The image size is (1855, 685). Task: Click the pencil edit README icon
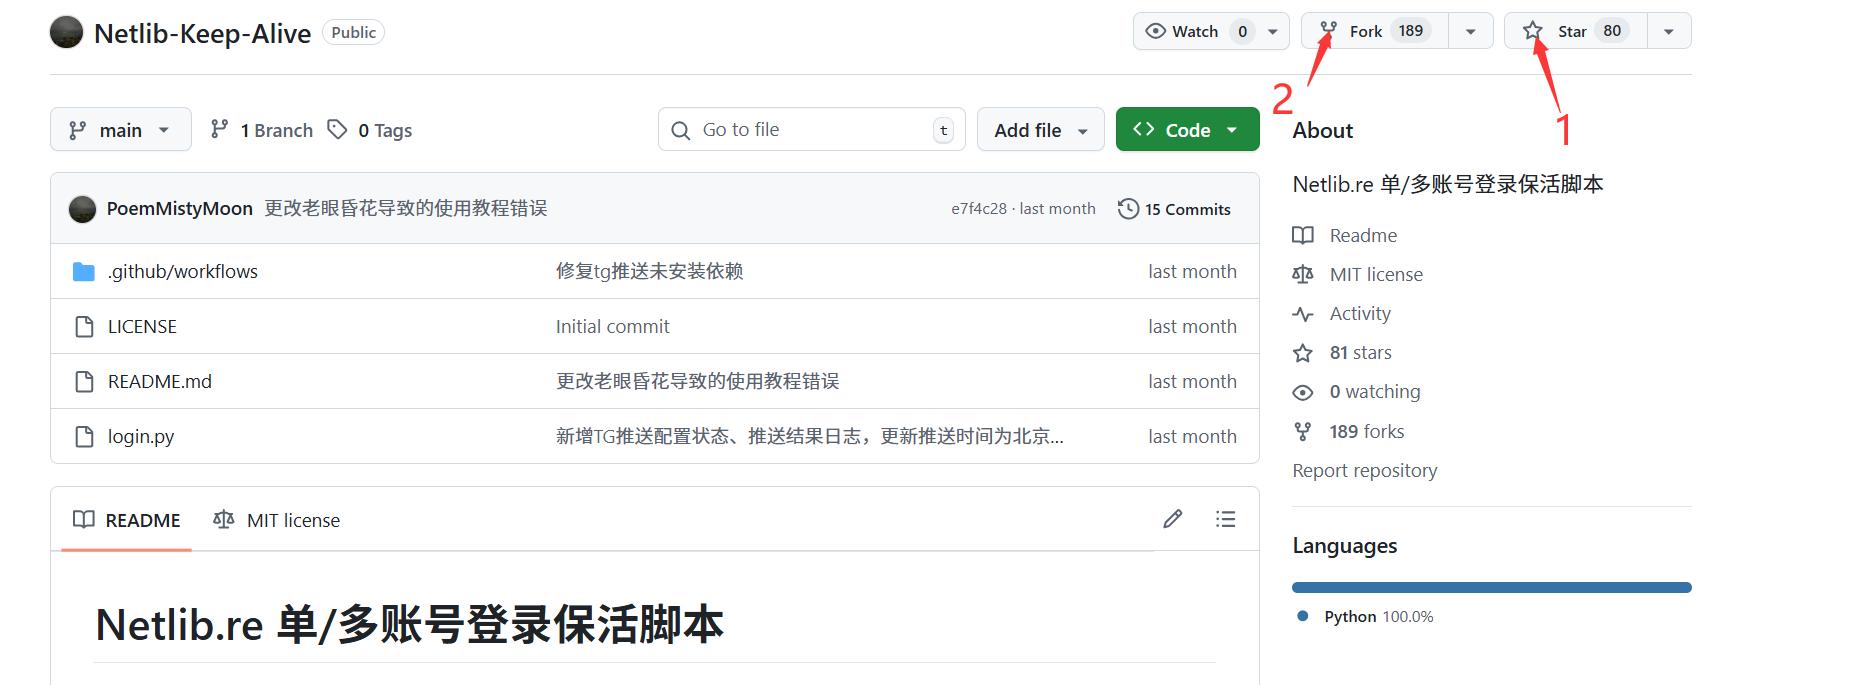(1172, 519)
